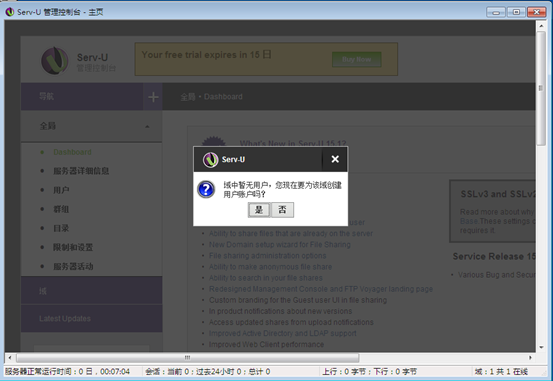Image resolution: width=553 pixels, height=381 pixels.
Task: Click Various Bug and Security bullet text
Action: 497,275
